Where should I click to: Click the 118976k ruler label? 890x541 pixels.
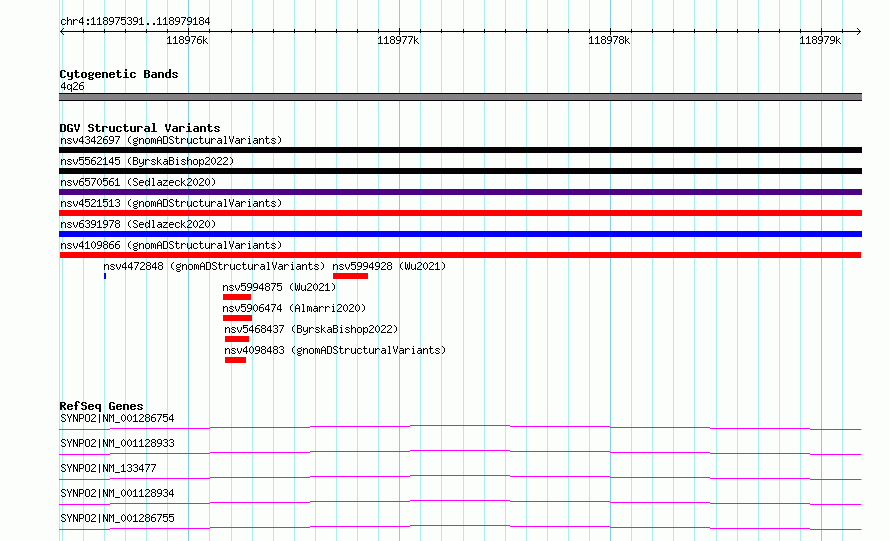tap(187, 40)
